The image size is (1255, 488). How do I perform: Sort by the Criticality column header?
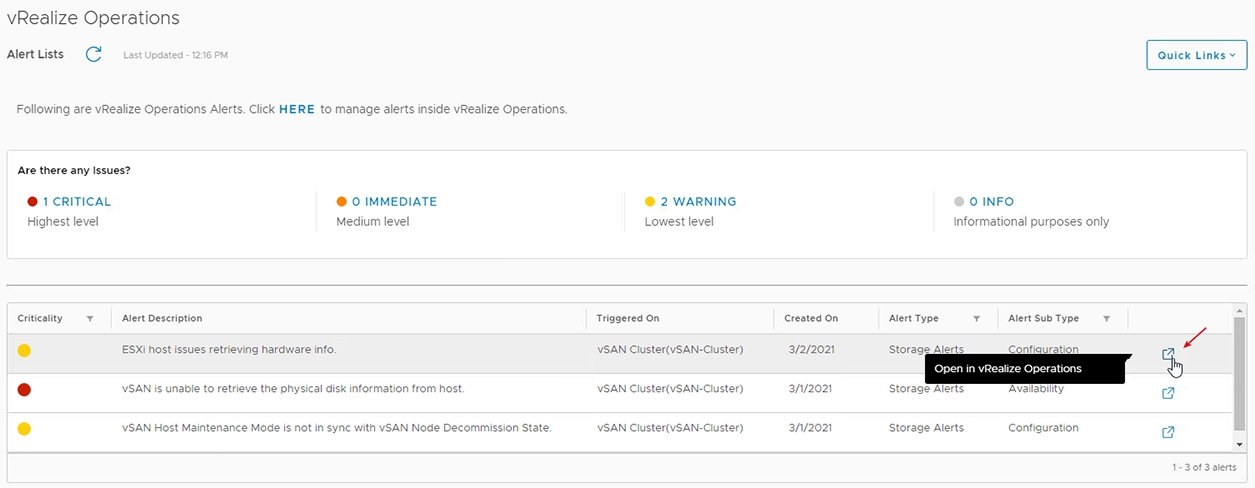40,319
